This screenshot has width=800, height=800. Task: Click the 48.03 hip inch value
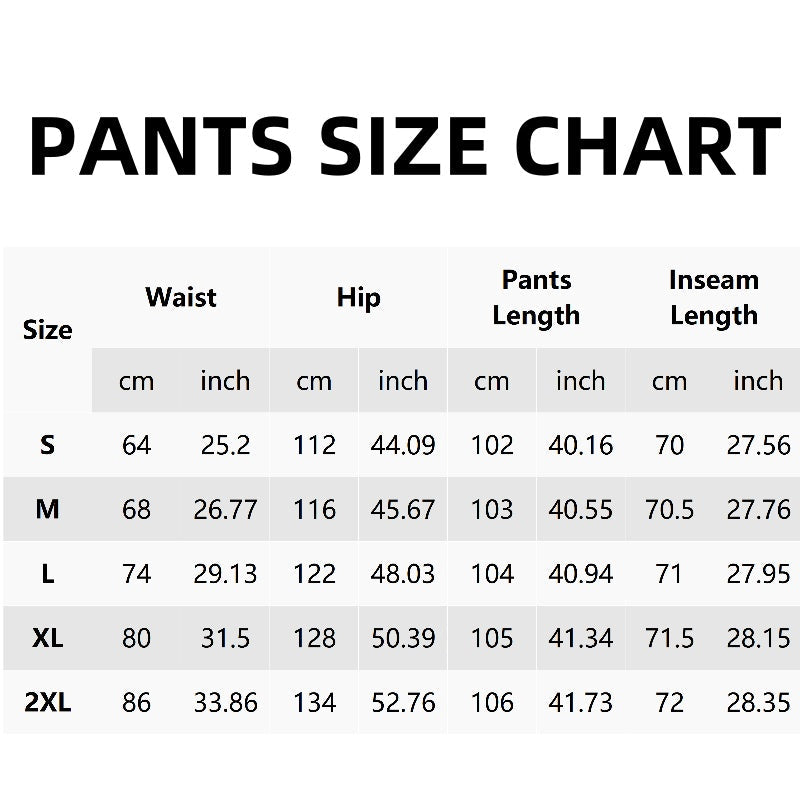(x=403, y=574)
